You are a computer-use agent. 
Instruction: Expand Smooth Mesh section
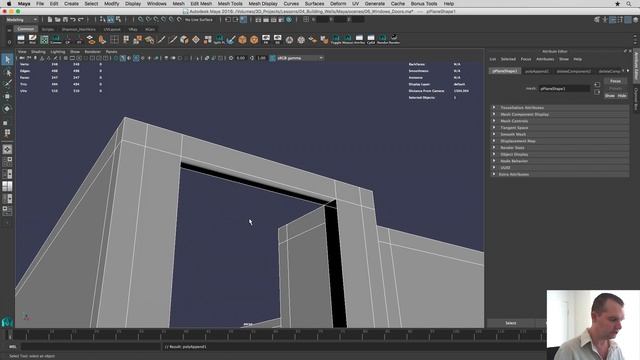coord(560,134)
